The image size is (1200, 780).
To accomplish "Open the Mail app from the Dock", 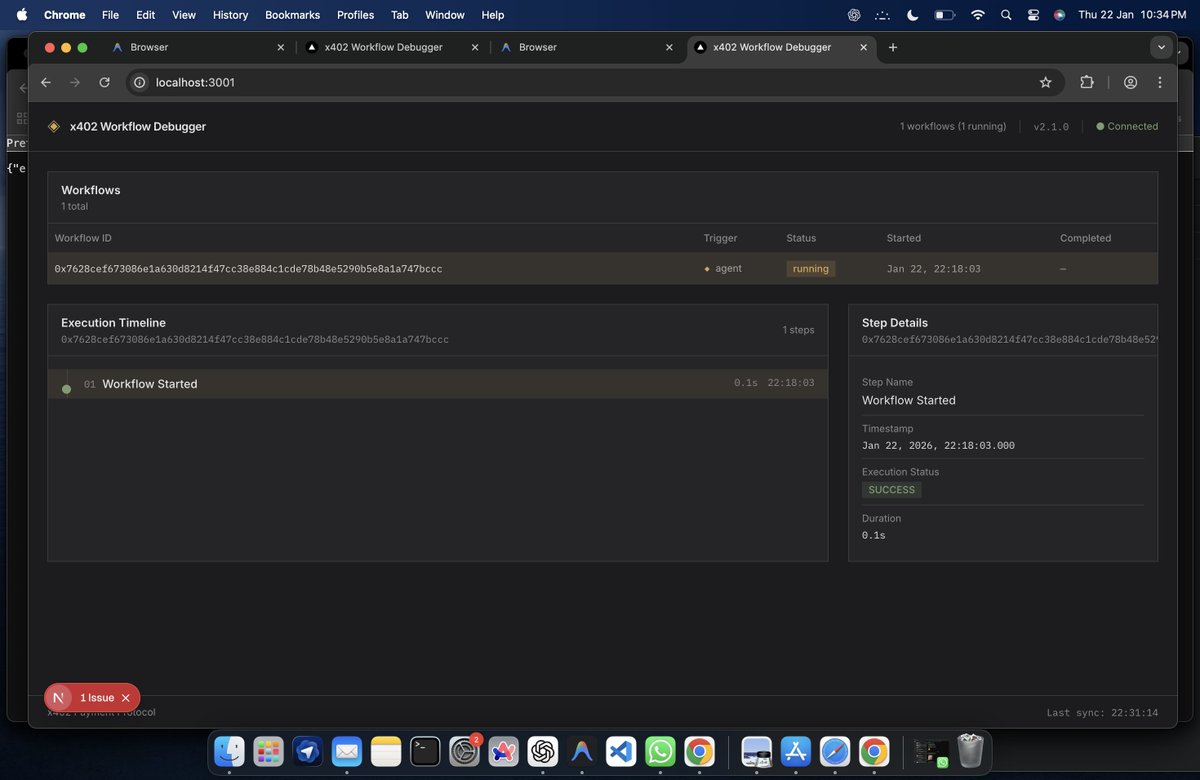I will pyautogui.click(x=347, y=751).
